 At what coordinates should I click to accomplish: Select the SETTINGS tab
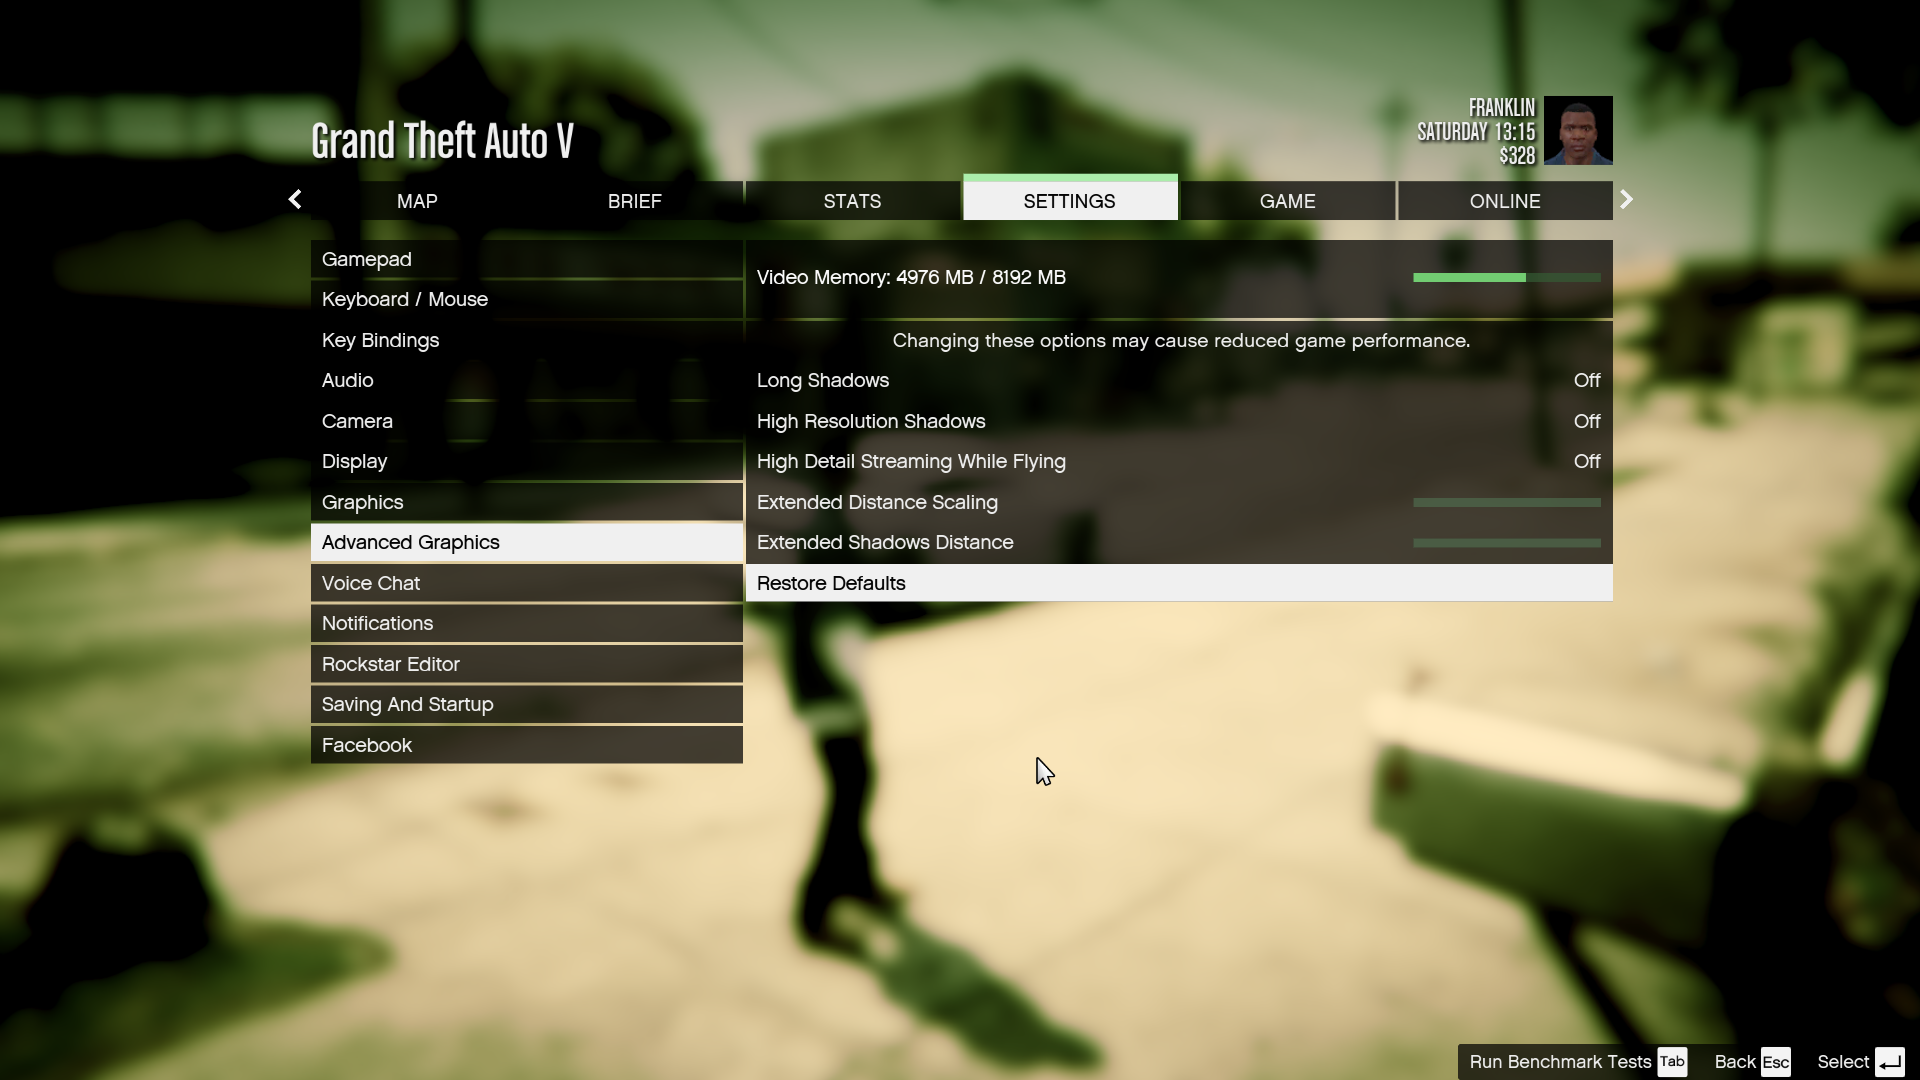[x=1069, y=200]
